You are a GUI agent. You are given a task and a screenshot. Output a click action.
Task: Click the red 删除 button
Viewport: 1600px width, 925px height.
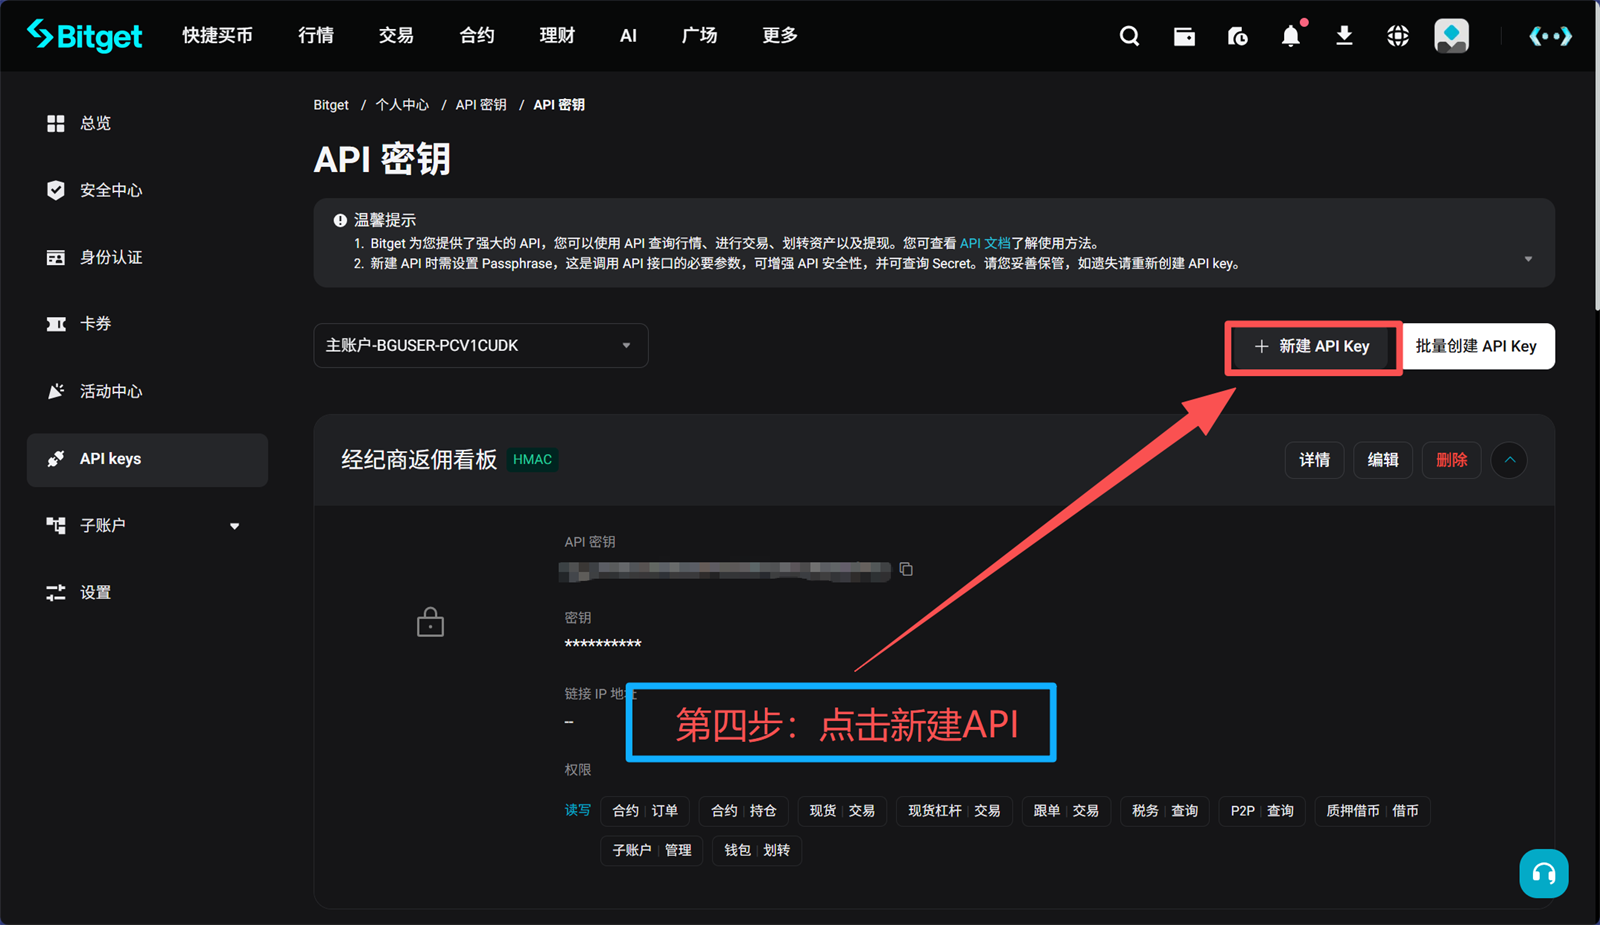click(1451, 460)
